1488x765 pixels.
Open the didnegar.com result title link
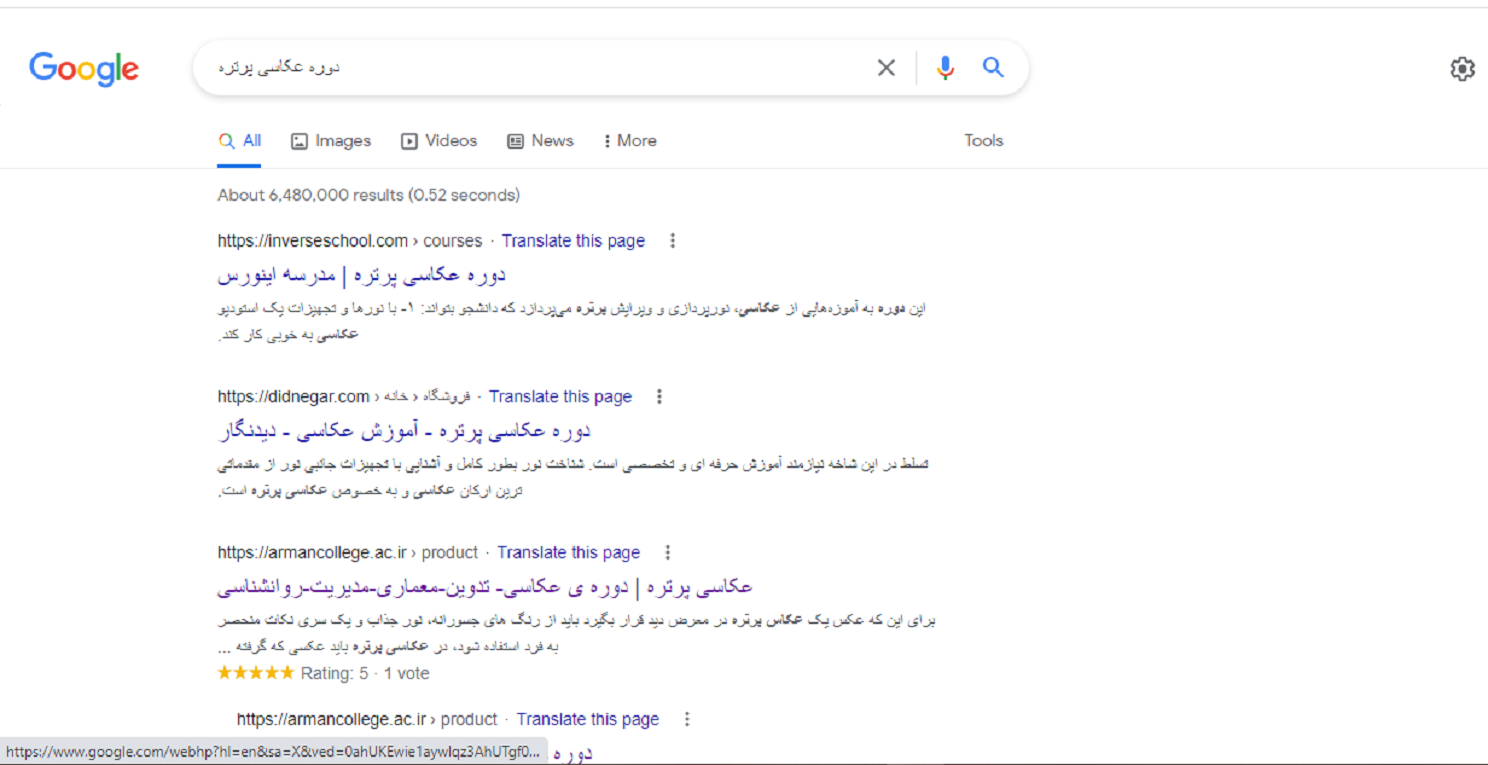(x=404, y=431)
